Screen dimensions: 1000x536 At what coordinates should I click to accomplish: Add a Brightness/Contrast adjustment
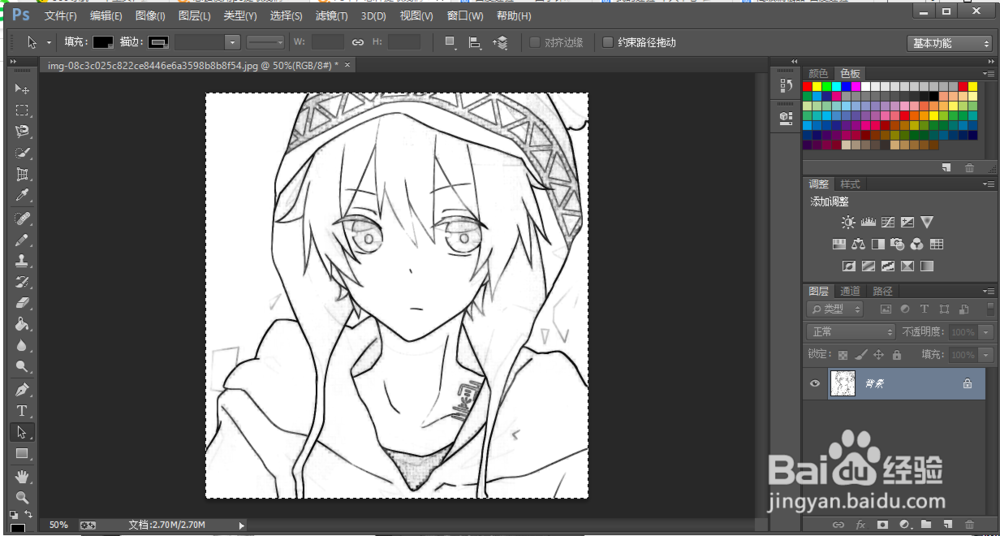point(848,222)
